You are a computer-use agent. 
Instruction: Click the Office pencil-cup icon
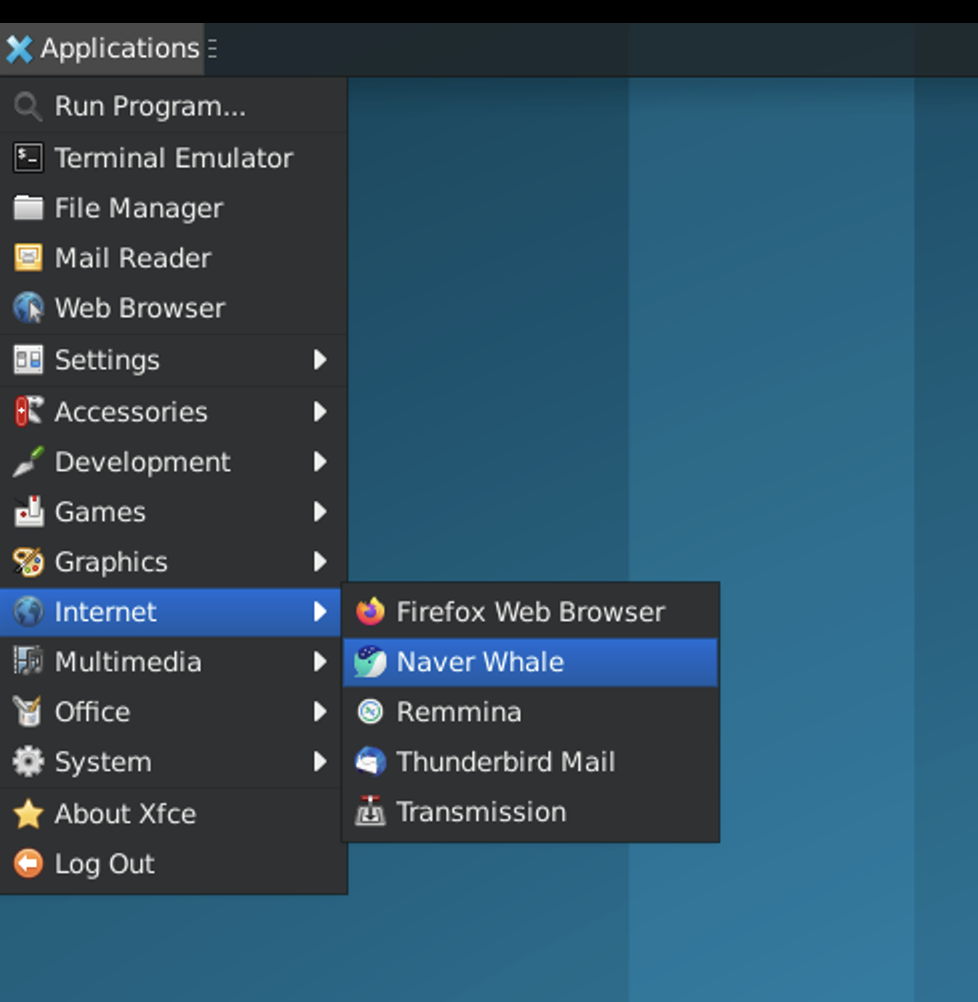(28, 711)
